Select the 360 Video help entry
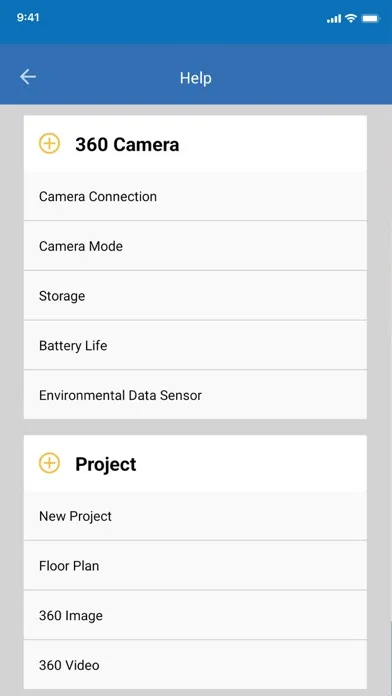Screen dimensions: 392x696 coord(195,664)
